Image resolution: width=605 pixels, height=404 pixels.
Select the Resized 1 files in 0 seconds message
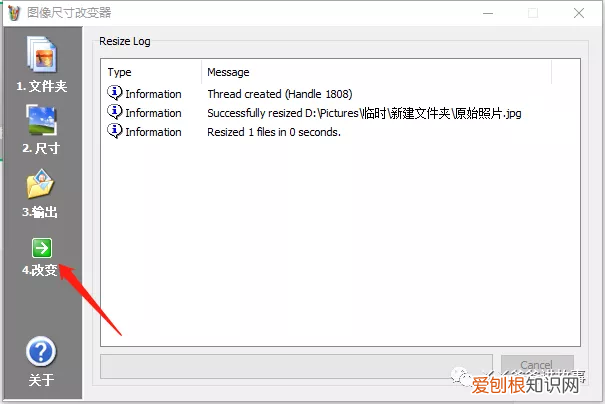pyautogui.click(x=274, y=132)
